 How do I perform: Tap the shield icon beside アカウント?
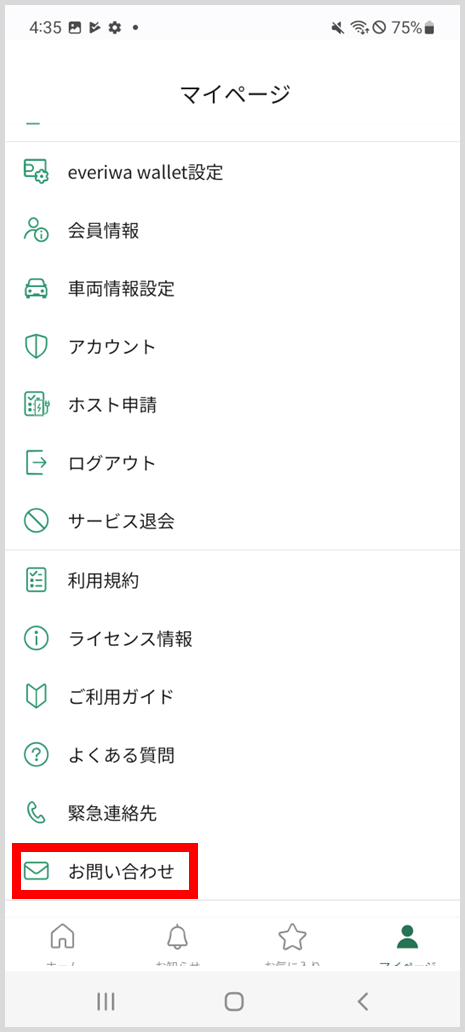coord(36,347)
